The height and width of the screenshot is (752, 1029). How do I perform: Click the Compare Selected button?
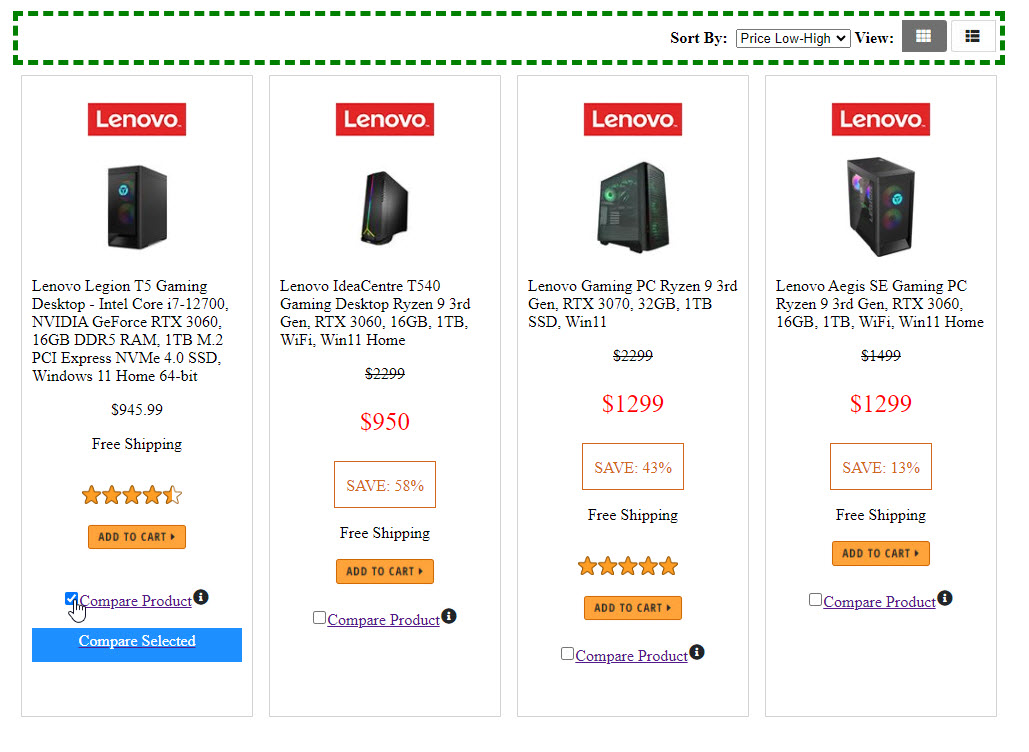coord(137,644)
